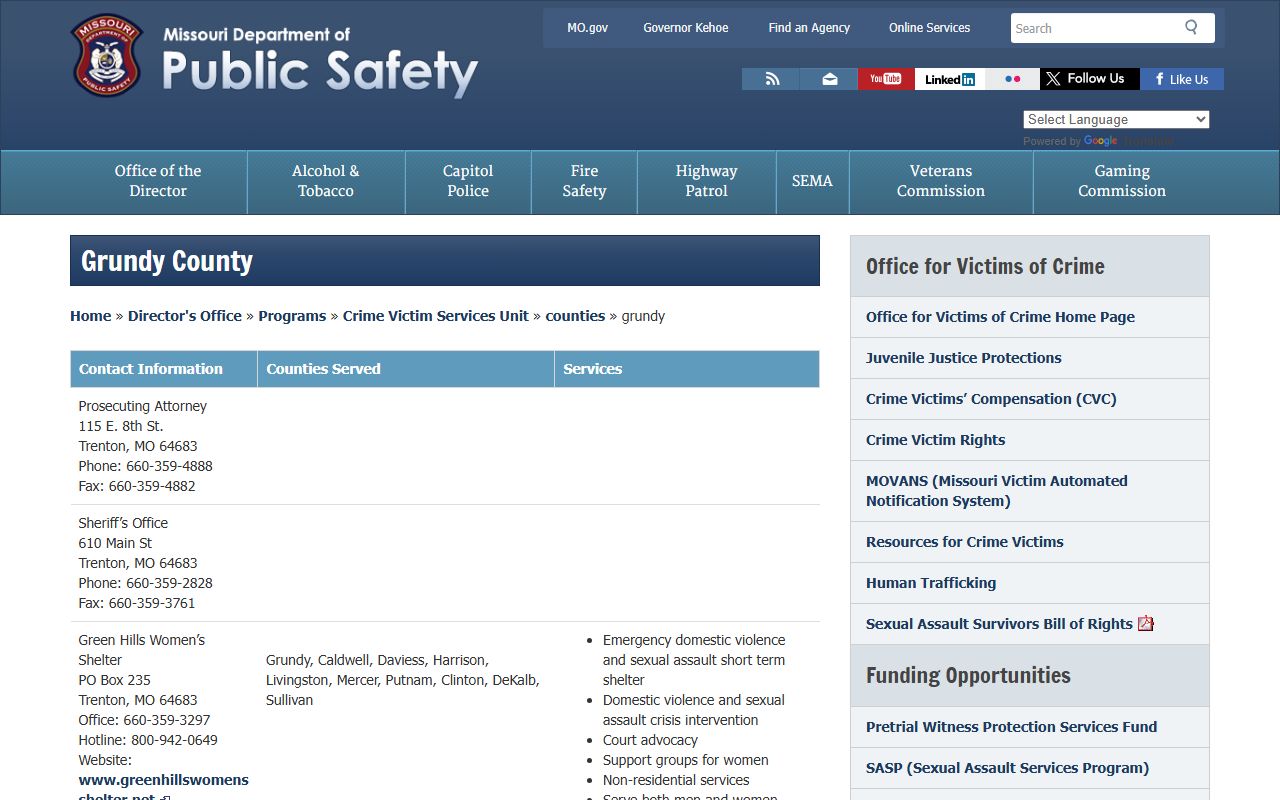Click the Funding Opportunities heading
This screenshot has width=1280, height=800.
968,676
